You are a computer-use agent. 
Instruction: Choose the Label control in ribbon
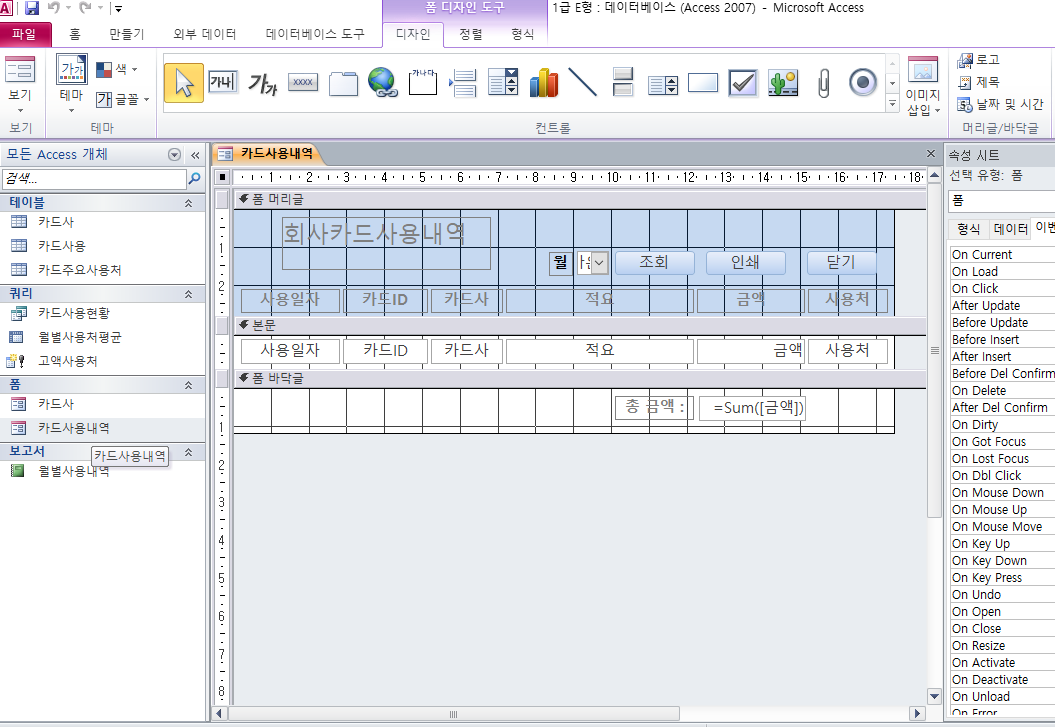click(x=263, y=83)
